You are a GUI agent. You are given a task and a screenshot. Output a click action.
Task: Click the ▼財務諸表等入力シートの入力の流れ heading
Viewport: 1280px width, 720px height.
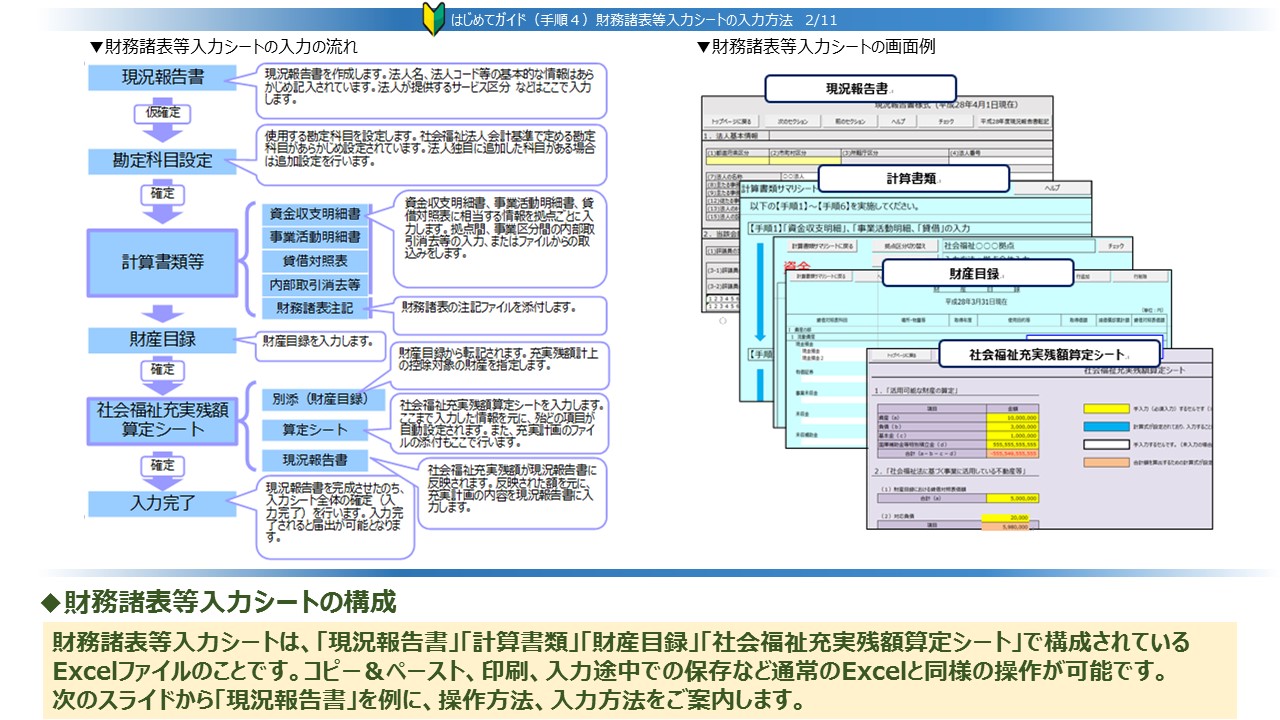222,47
